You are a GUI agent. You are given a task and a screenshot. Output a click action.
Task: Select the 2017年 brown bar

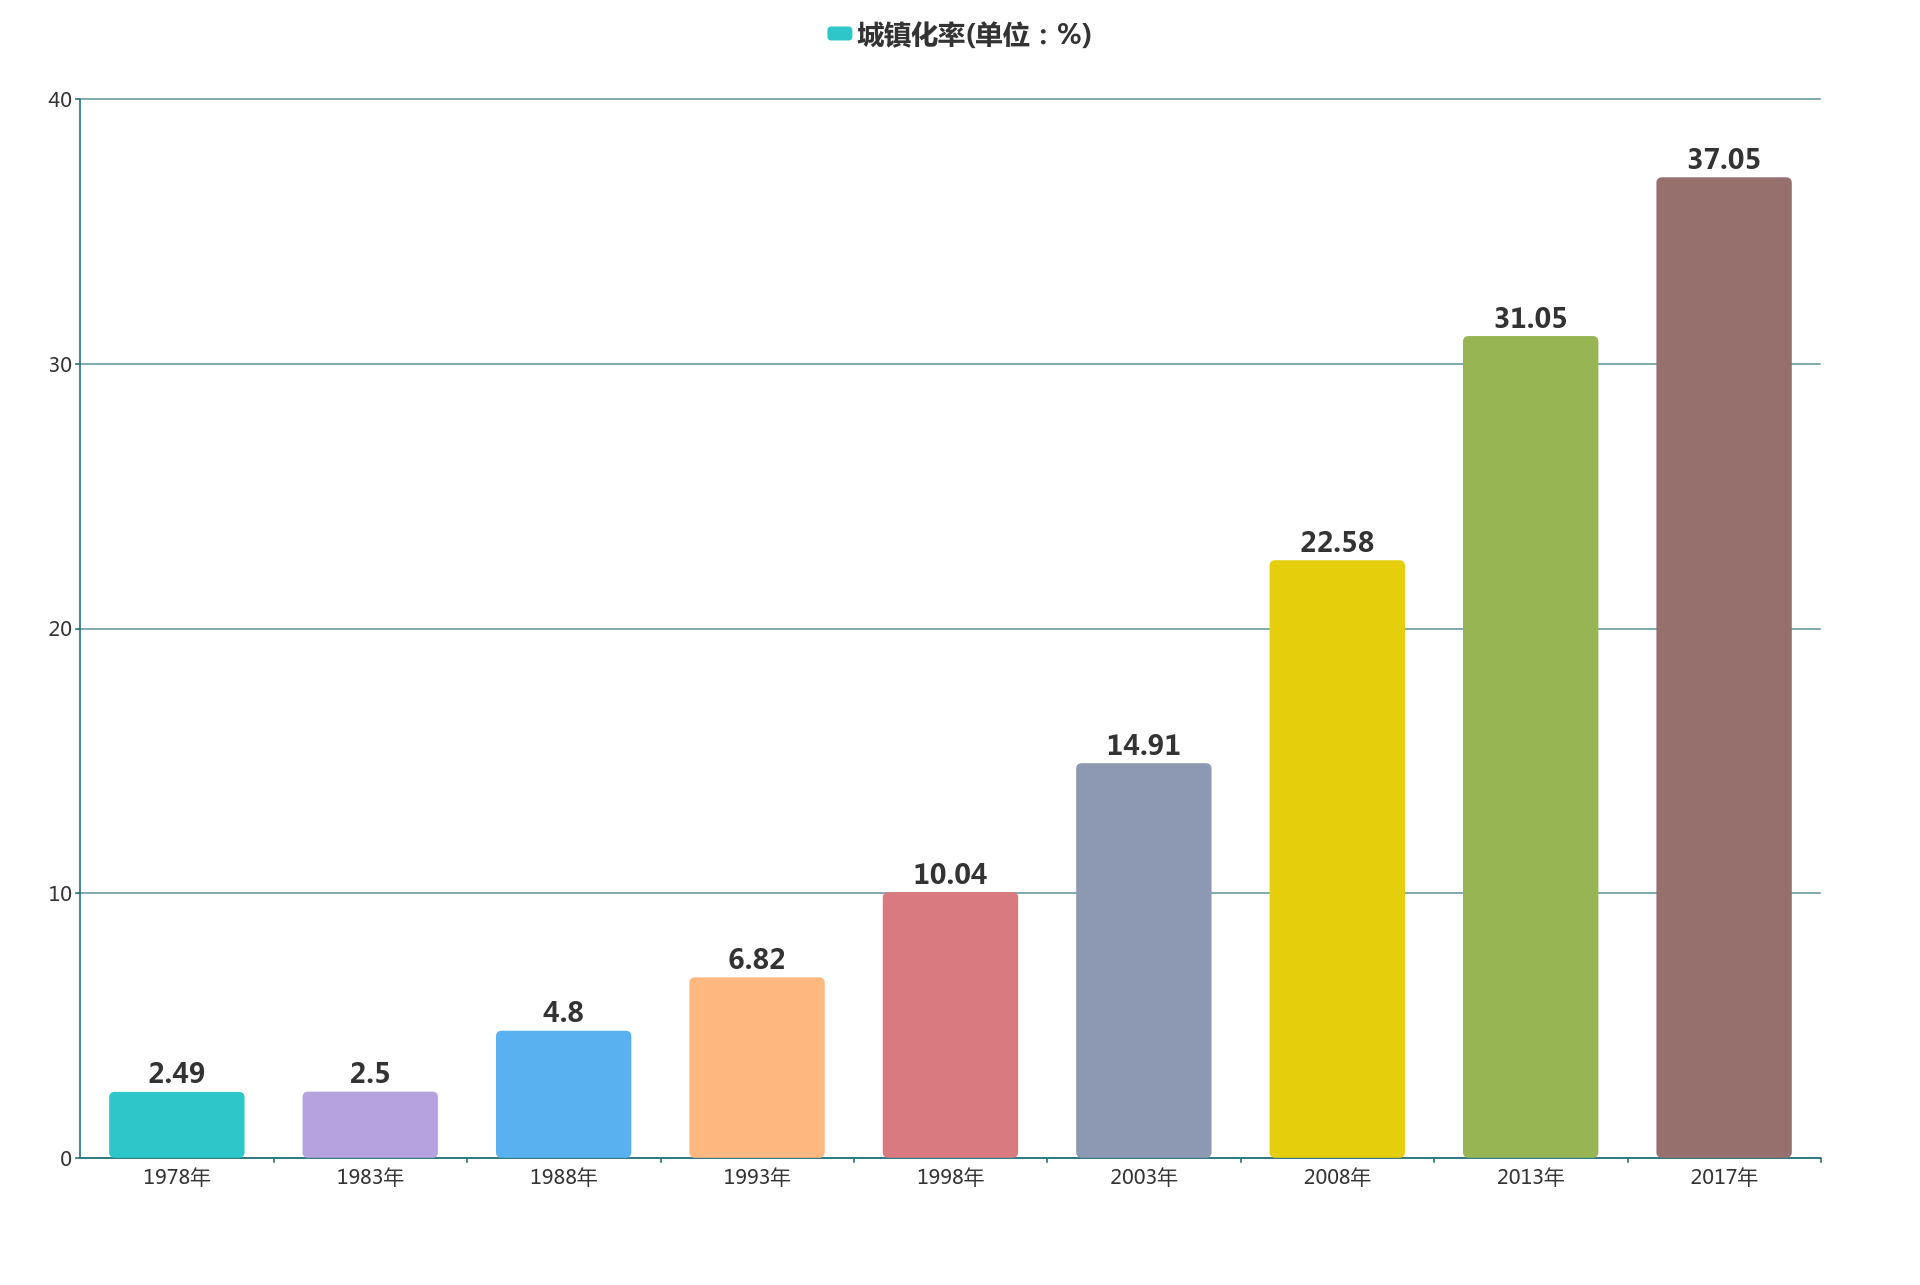[1723, 667]
